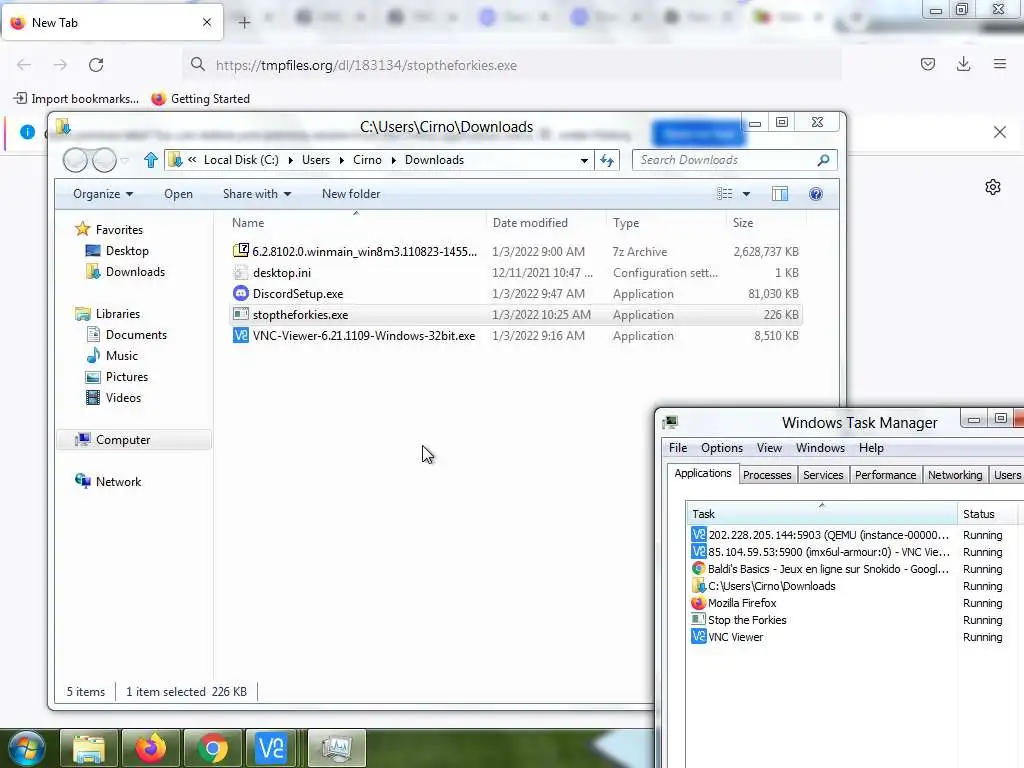The height and width of the screenshot is (768, 1024).
Task: Open the Getting Started bookmark
Action: (x=200, y=99)
